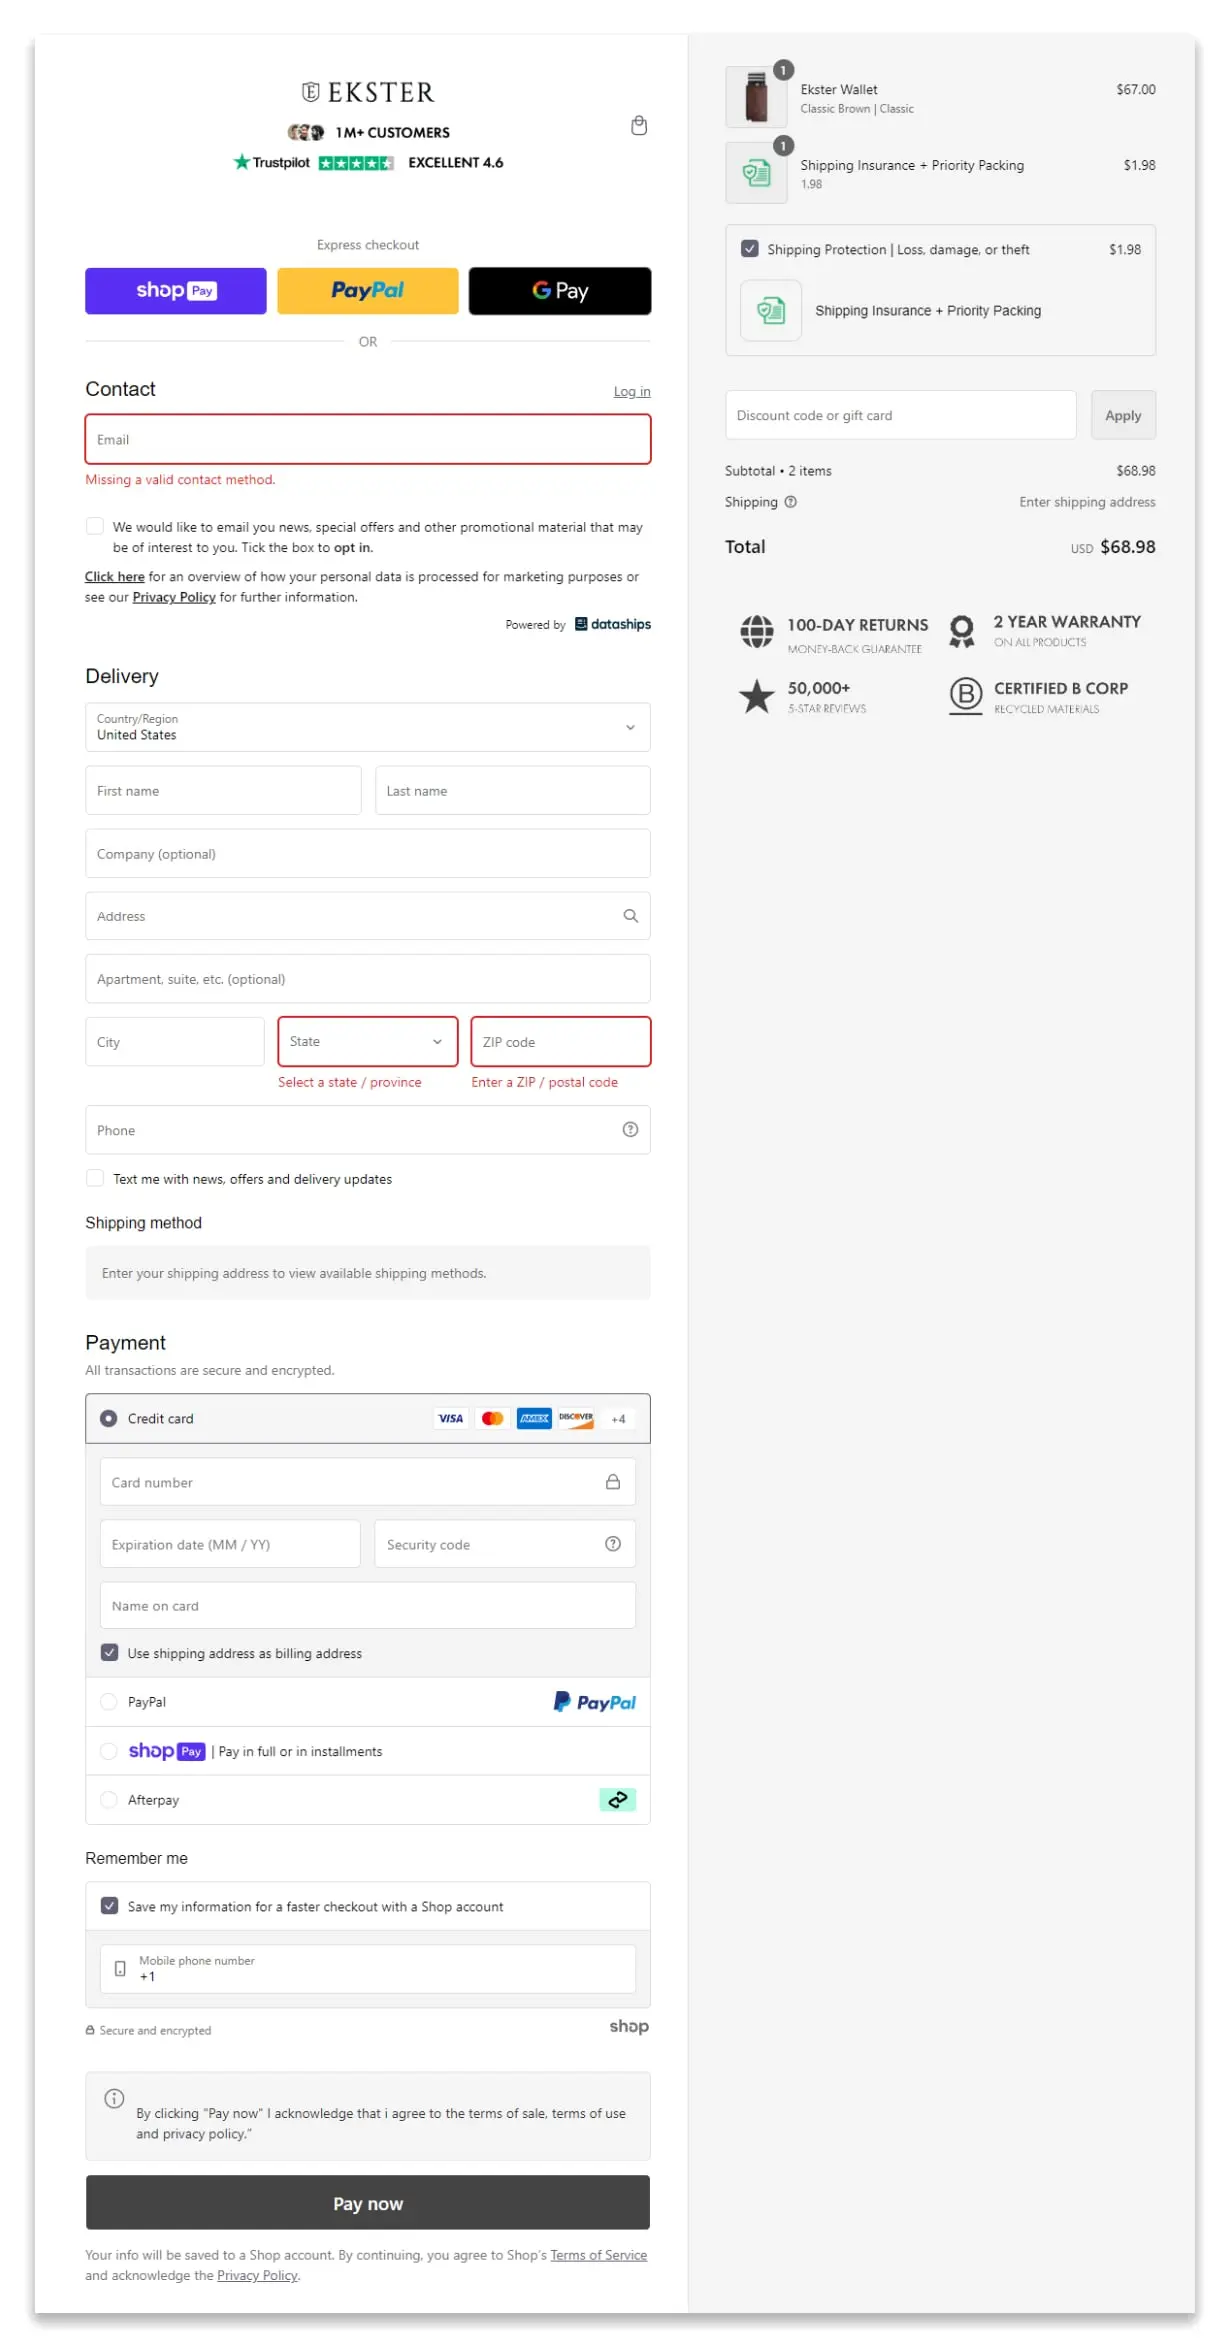Open Privacy Policy link at page bottom
This screenshot has width=1230, height=2348.
(x=257, y=2275)
